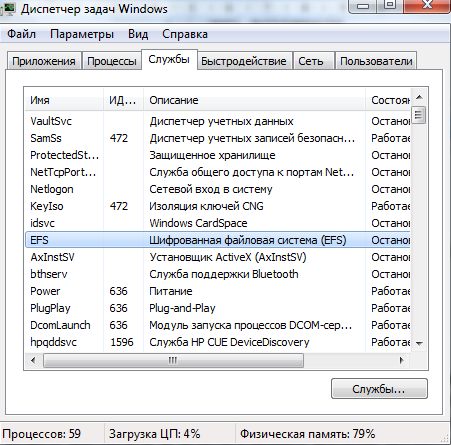Click the horizontal scrollbar left arrow

click(x=33, y=360)
